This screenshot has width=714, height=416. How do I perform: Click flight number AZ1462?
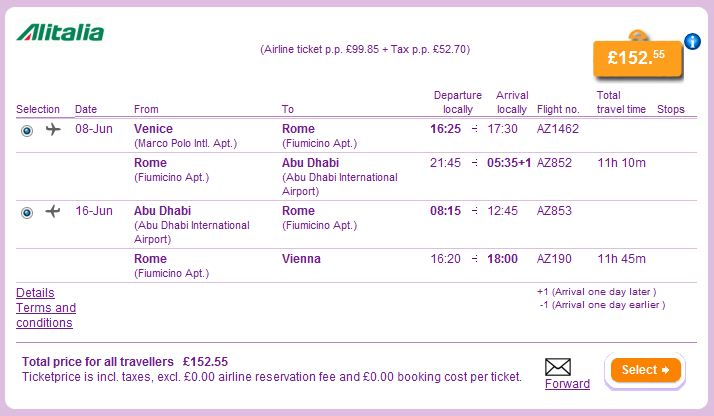558,129
